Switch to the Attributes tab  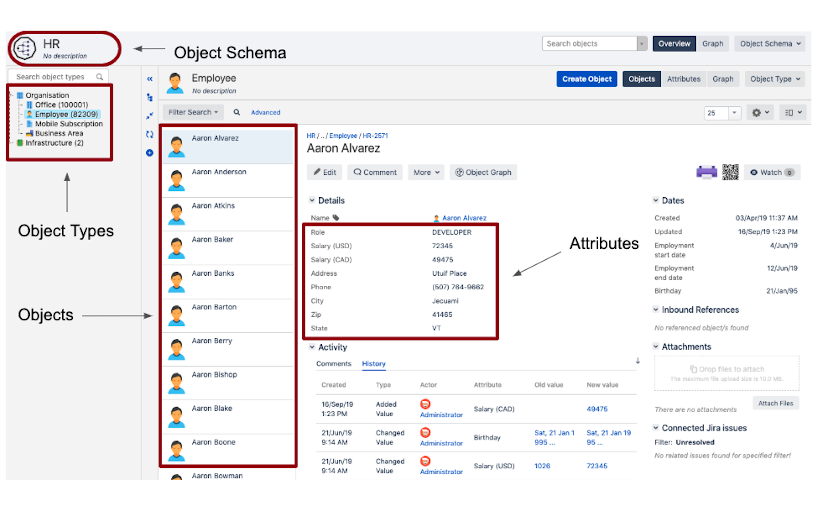tap(683, 79)
